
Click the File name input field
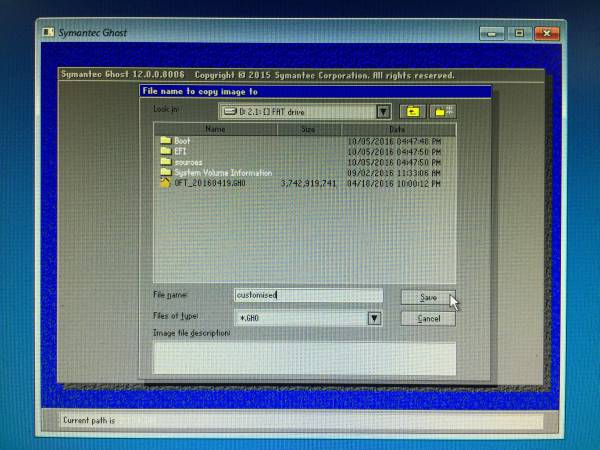(x=308, y=295)
